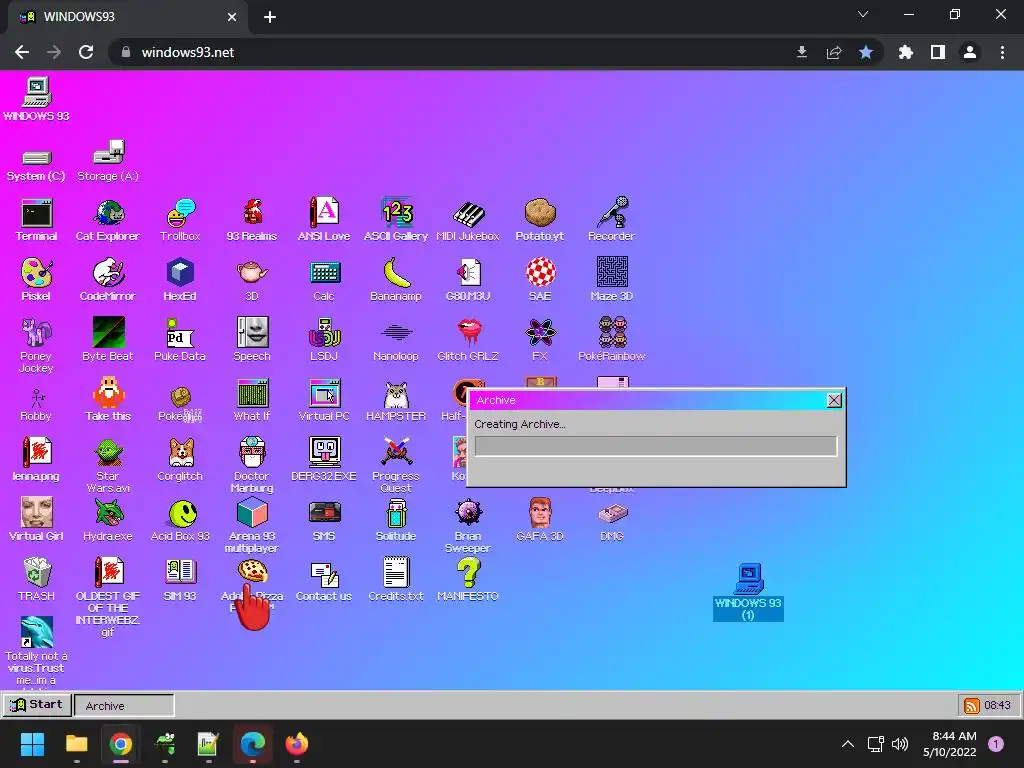
Task: Open Solitude icon
Action: [x=396, y=520]
